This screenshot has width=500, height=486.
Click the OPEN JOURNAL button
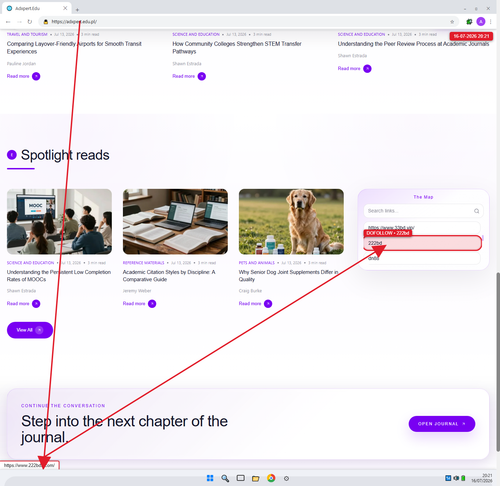tap(442, 424)
